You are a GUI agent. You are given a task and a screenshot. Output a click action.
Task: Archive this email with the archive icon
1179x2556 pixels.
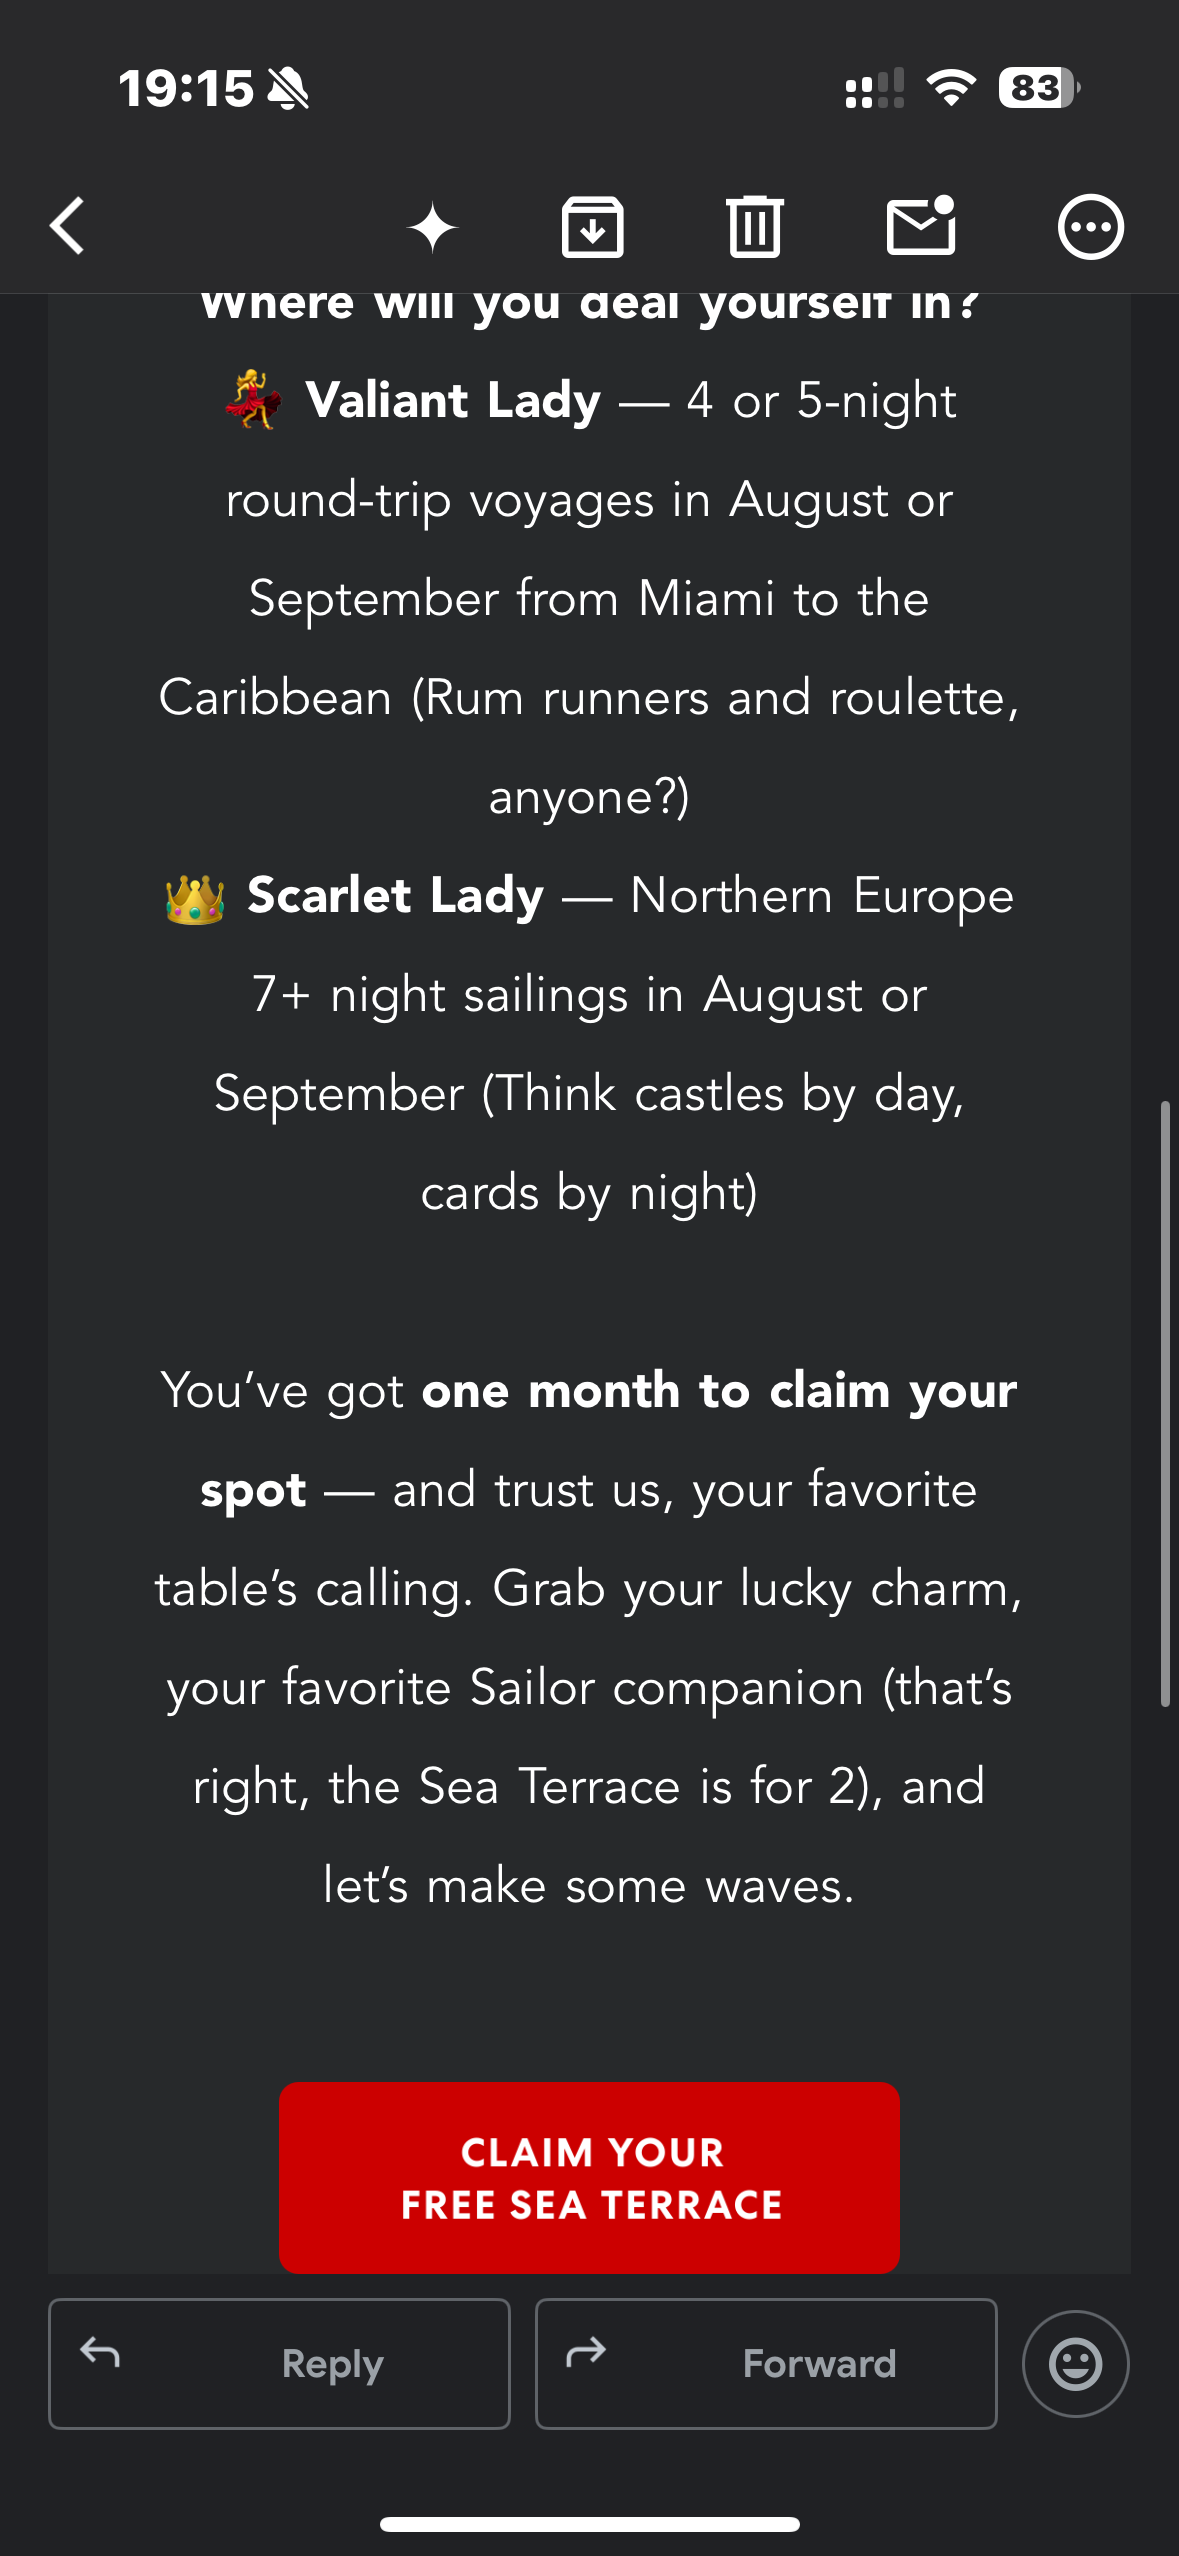click(x=592, y=227)
